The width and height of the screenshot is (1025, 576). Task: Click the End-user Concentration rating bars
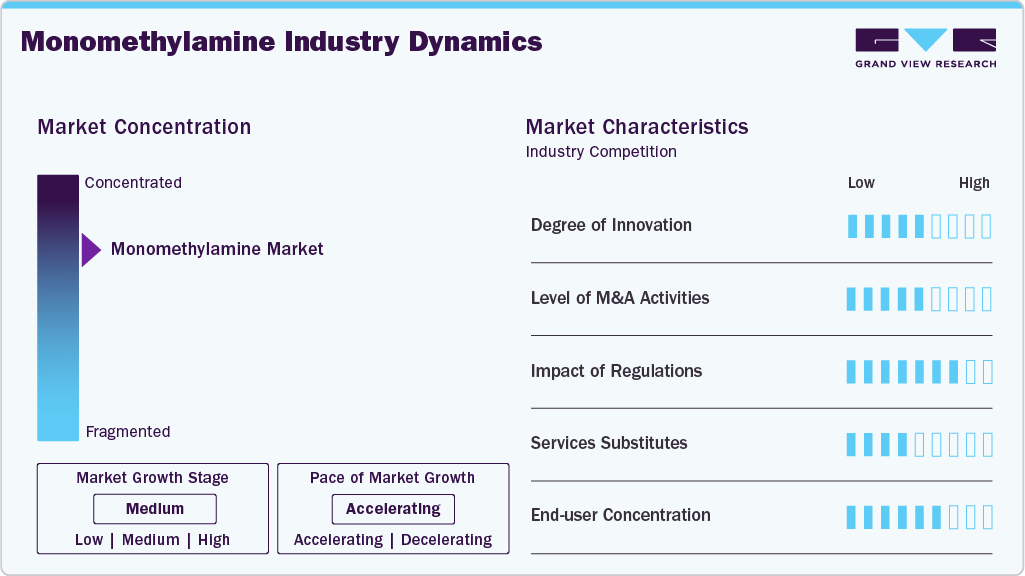[918, 516]
